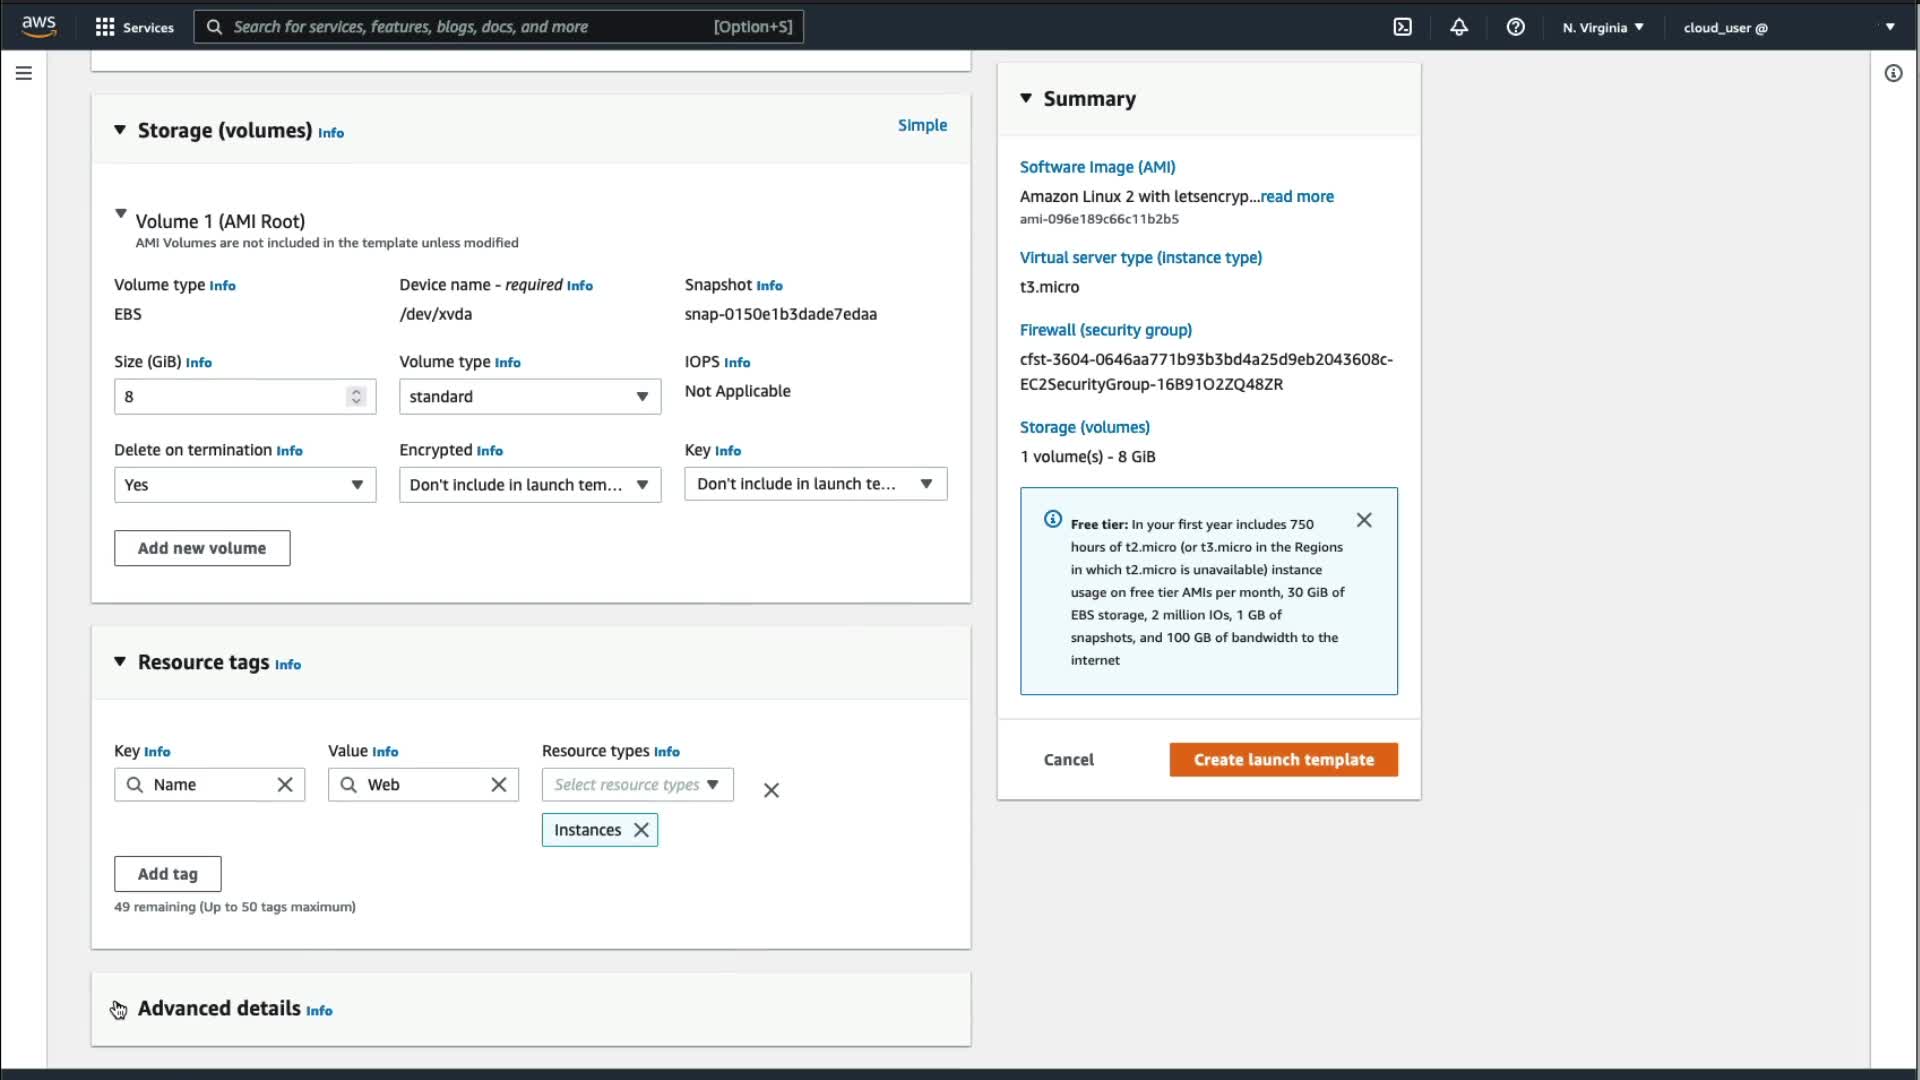Clear the Name tag key field
The image size is (1920, 1080).
pyautogui.click(x=285, y=785)
